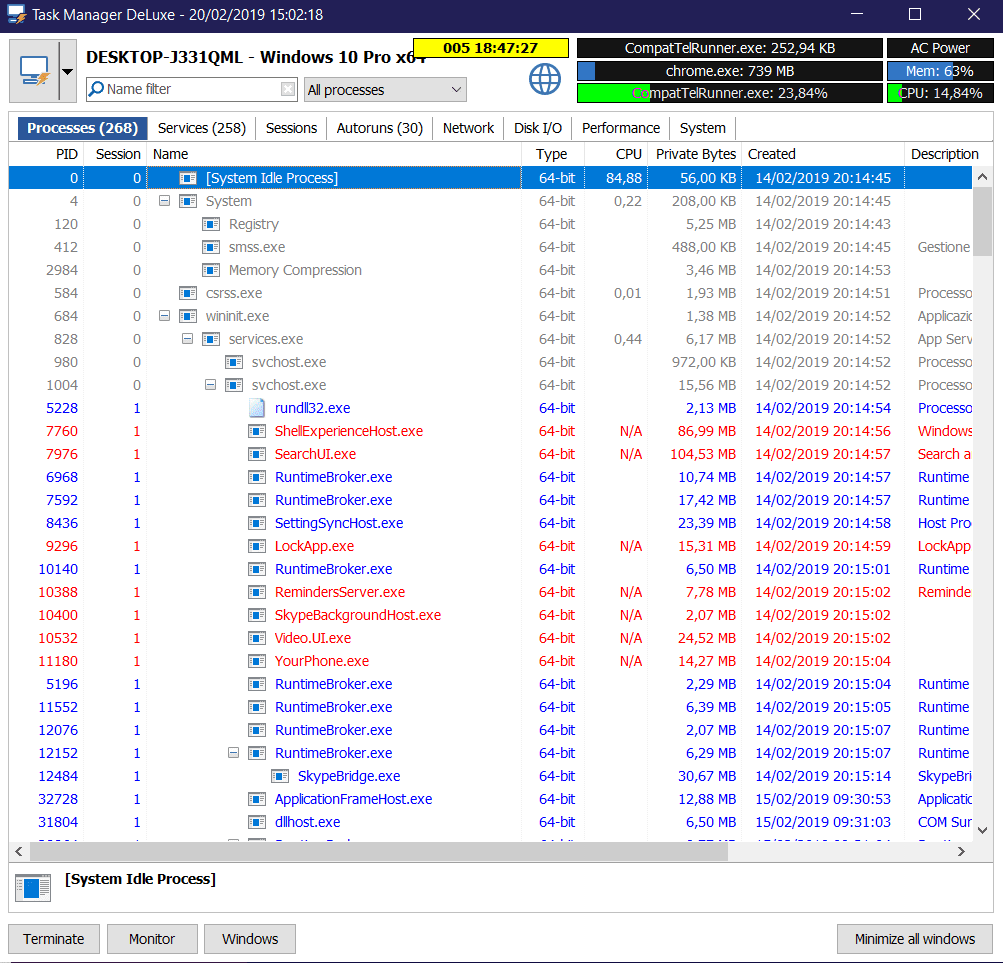The width and height of the screenshot is (1003, 963).
Task: Click the rundll32.exe file icon
Action: tap(257, 408)
